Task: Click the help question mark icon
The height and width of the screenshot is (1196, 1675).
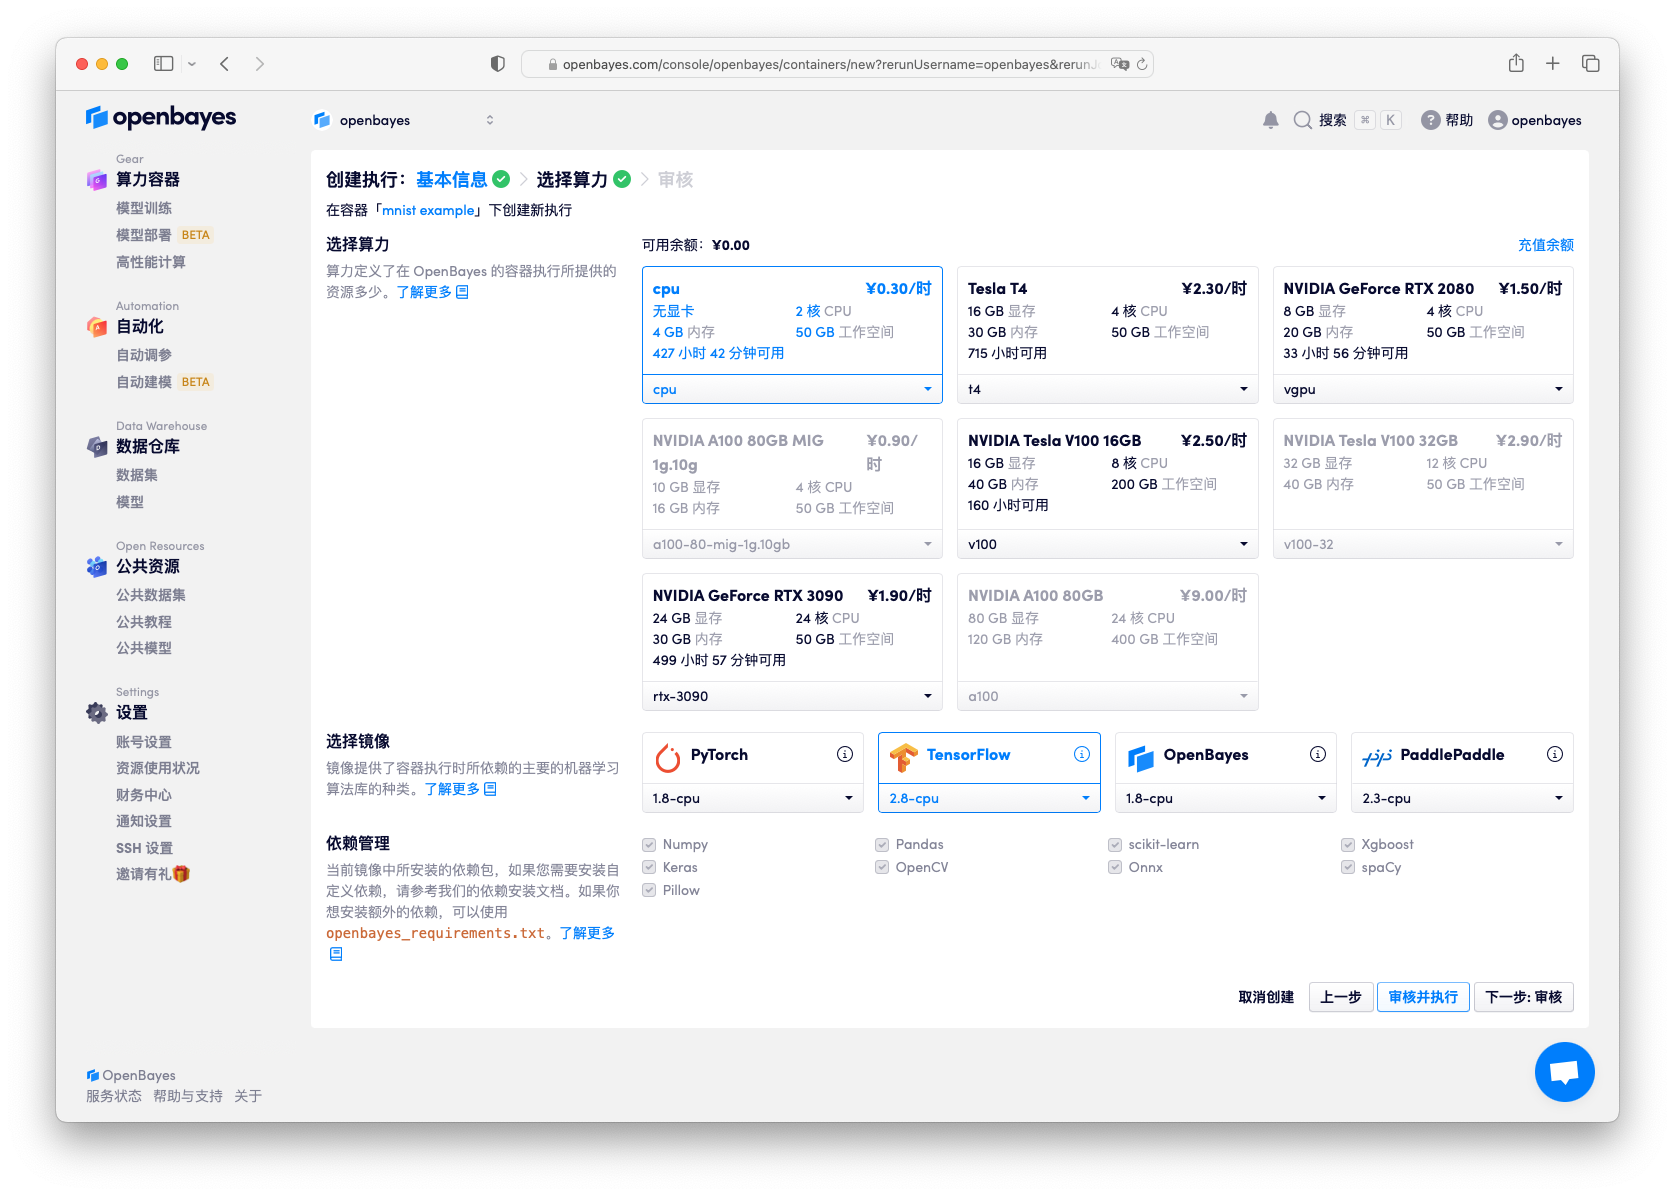Action: (x=1431, y=120)
